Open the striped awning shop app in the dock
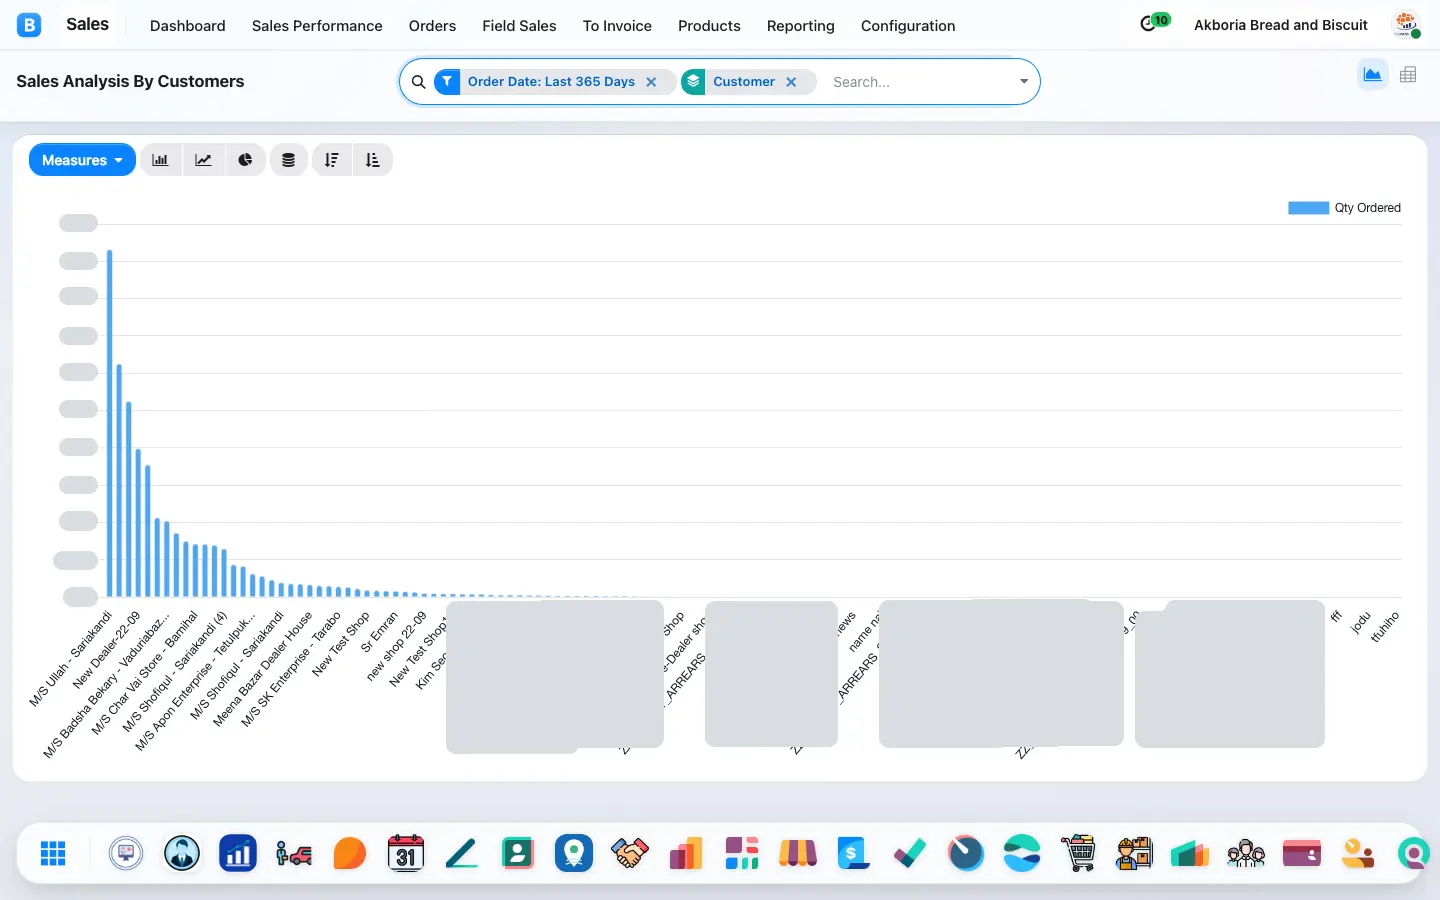Viewport: 1440px width, 900px height. click(x=798, y=853)
